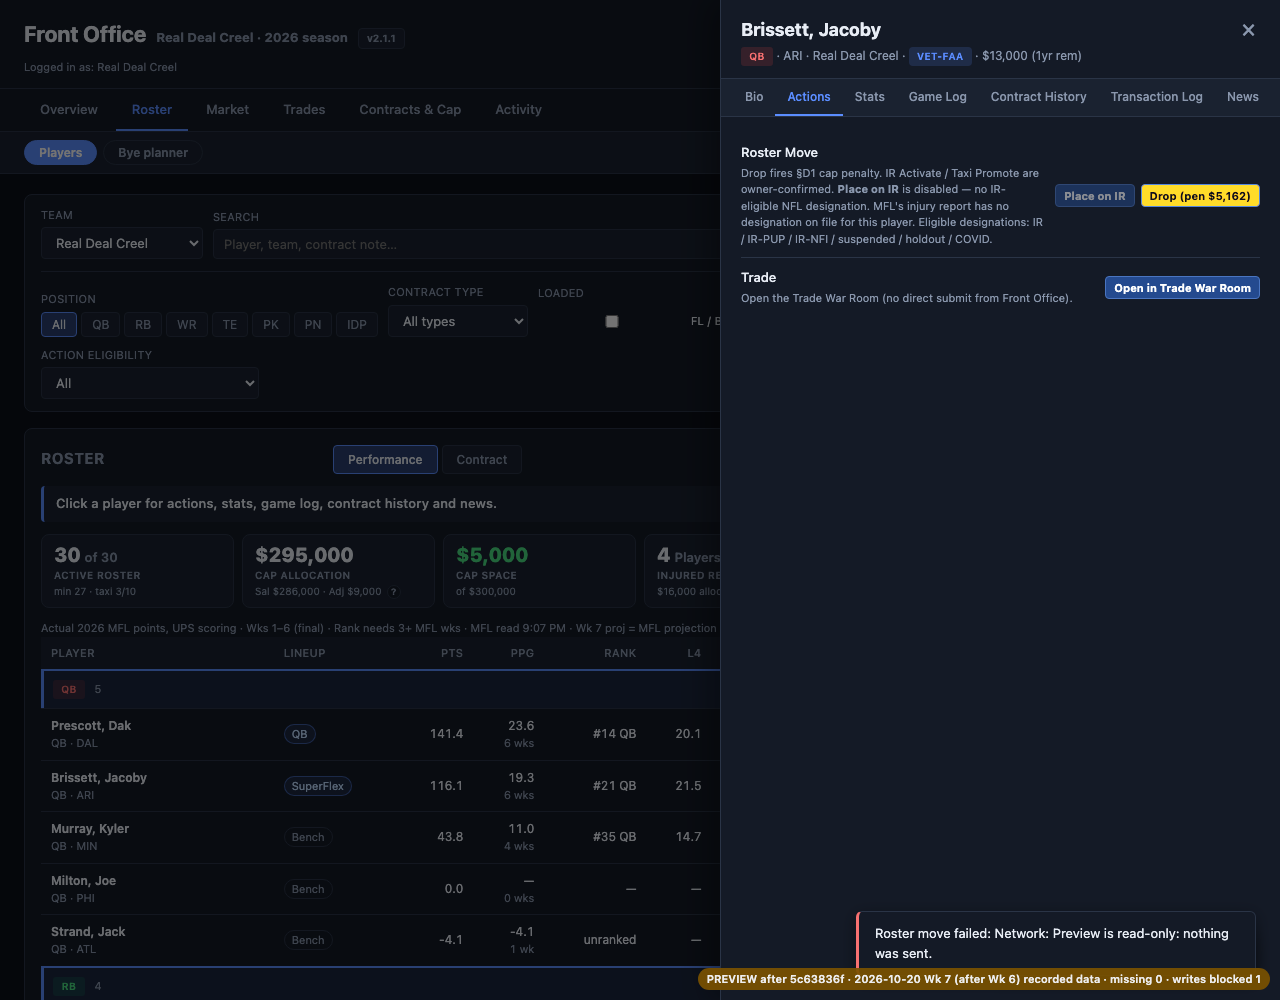The width and height of the screenshot is (1280, 1000).
Task: Open the Team dropdown showing Real Deal Creel
Action: pos(122,243)
